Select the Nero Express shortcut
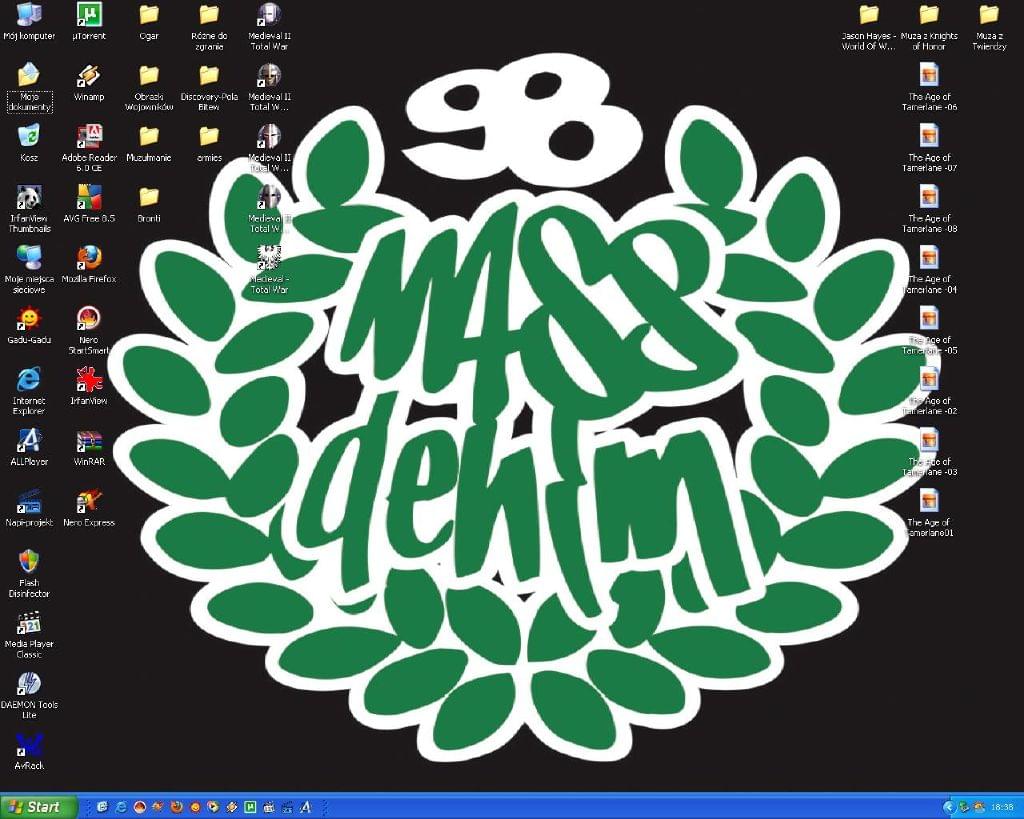1024x819 pixels. (x=89, y=501)
